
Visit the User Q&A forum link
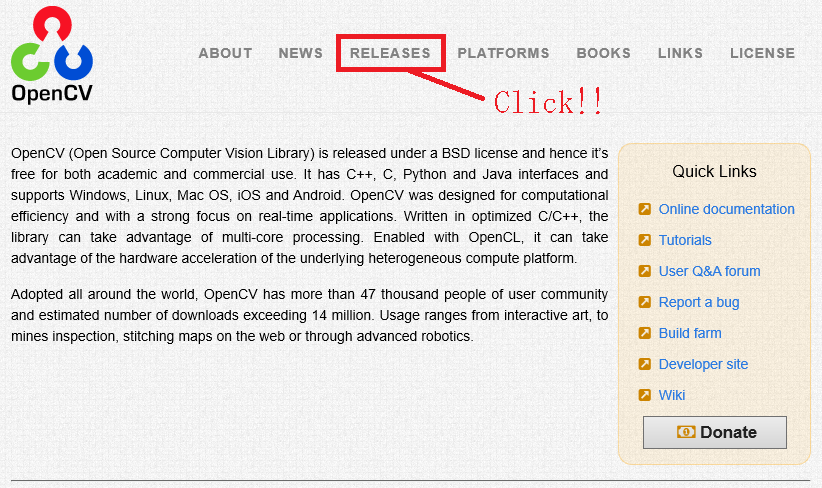(x=709, y=271)
